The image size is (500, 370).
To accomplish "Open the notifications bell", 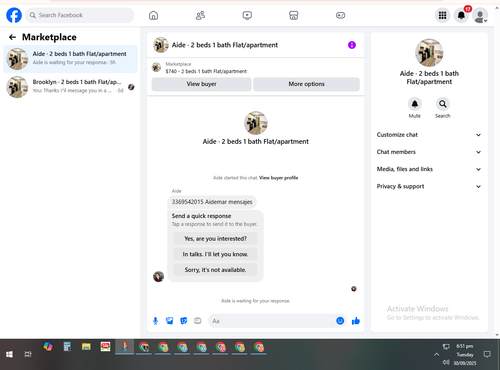I will coord(461,15).
